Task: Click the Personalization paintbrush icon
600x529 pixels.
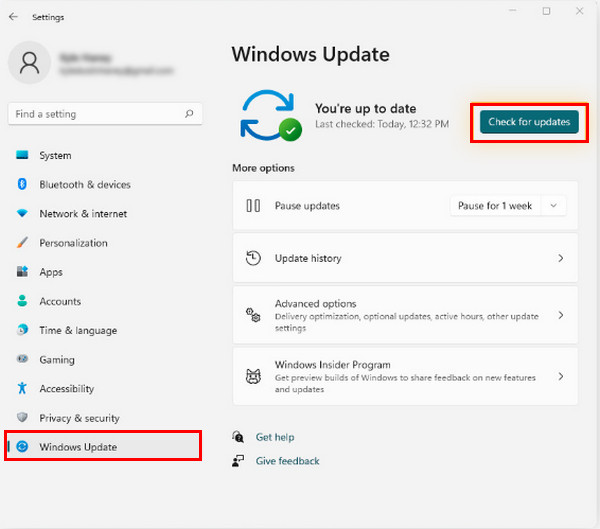Action: (22, 242)
